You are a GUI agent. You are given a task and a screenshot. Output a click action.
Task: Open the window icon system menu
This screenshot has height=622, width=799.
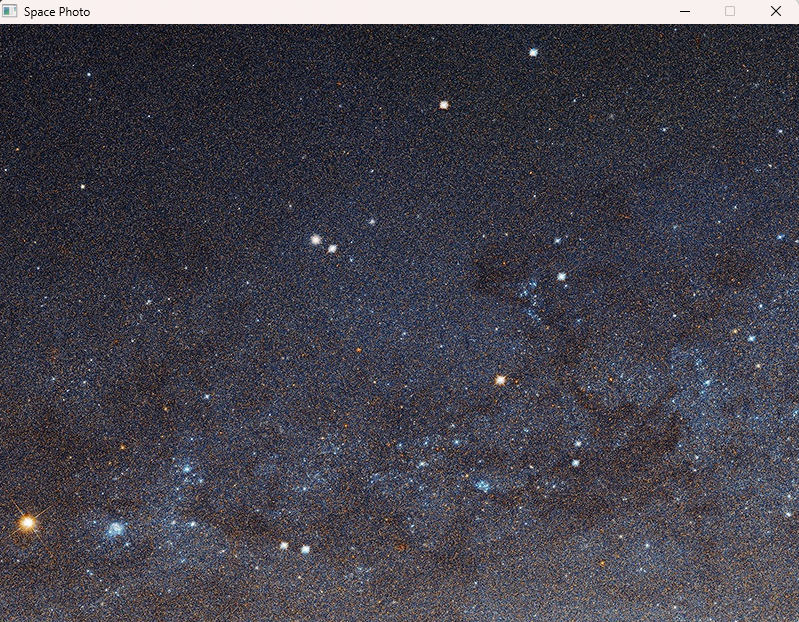pos(10,11)
